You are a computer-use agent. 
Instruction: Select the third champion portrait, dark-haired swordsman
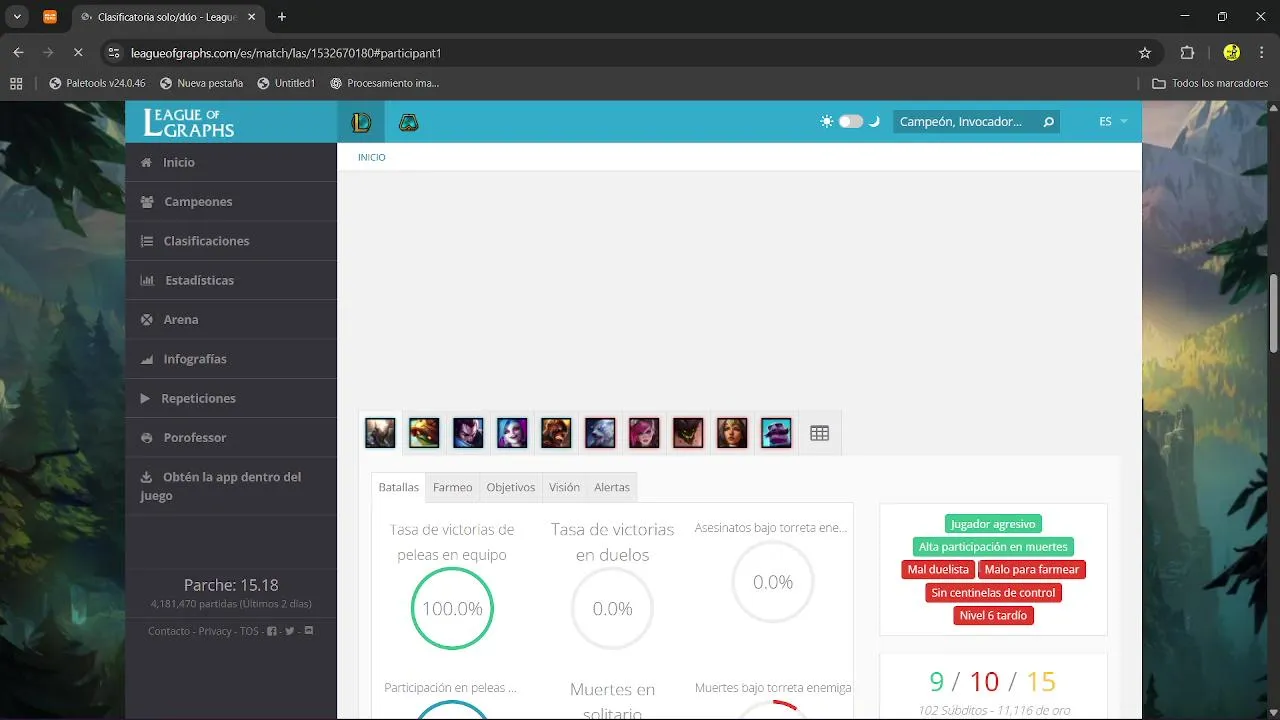(x=468, y=433)
